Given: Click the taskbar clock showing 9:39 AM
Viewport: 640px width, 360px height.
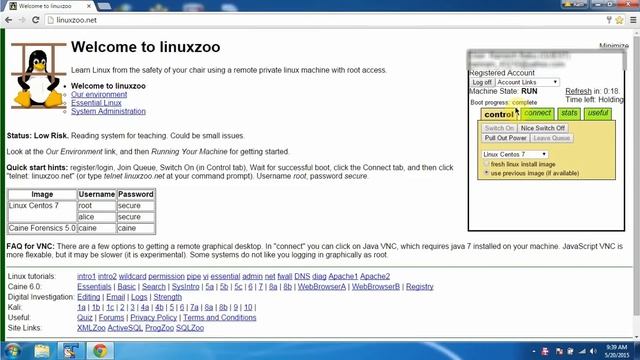Looking at the screenshot, I should [617, 351].
